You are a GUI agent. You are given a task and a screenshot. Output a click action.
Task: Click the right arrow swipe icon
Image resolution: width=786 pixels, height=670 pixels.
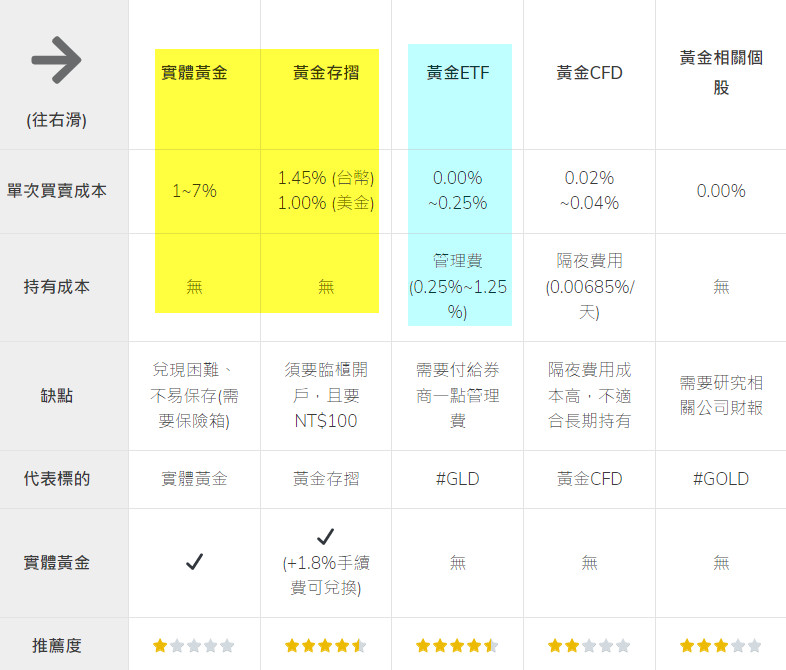pos(56,62)
